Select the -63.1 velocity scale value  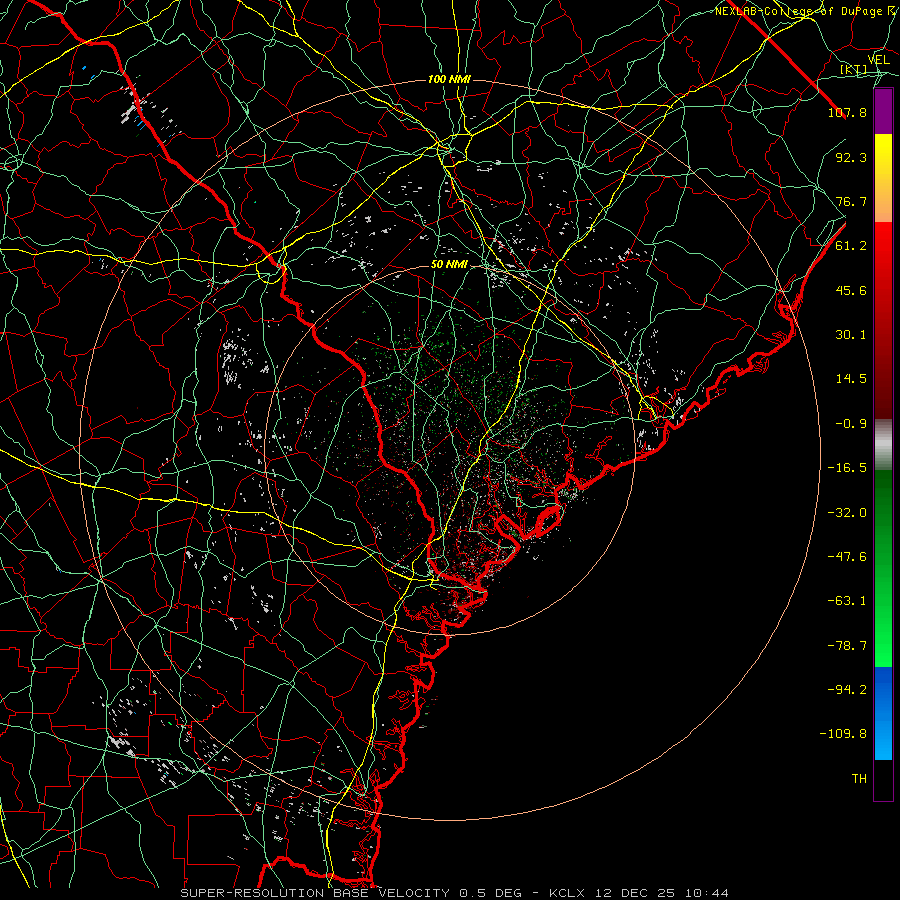(x=847, y=601)
